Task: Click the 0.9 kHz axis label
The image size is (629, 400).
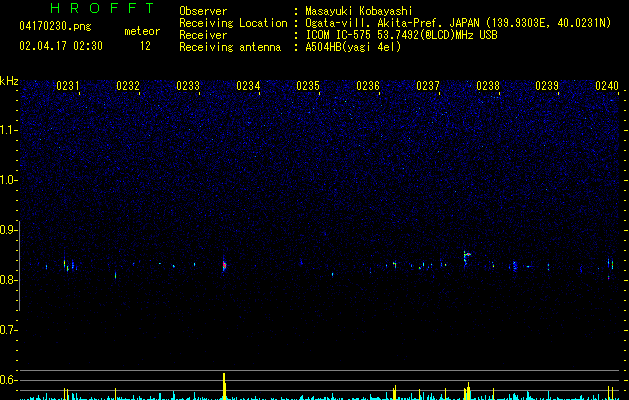Action: pos(9,230)
